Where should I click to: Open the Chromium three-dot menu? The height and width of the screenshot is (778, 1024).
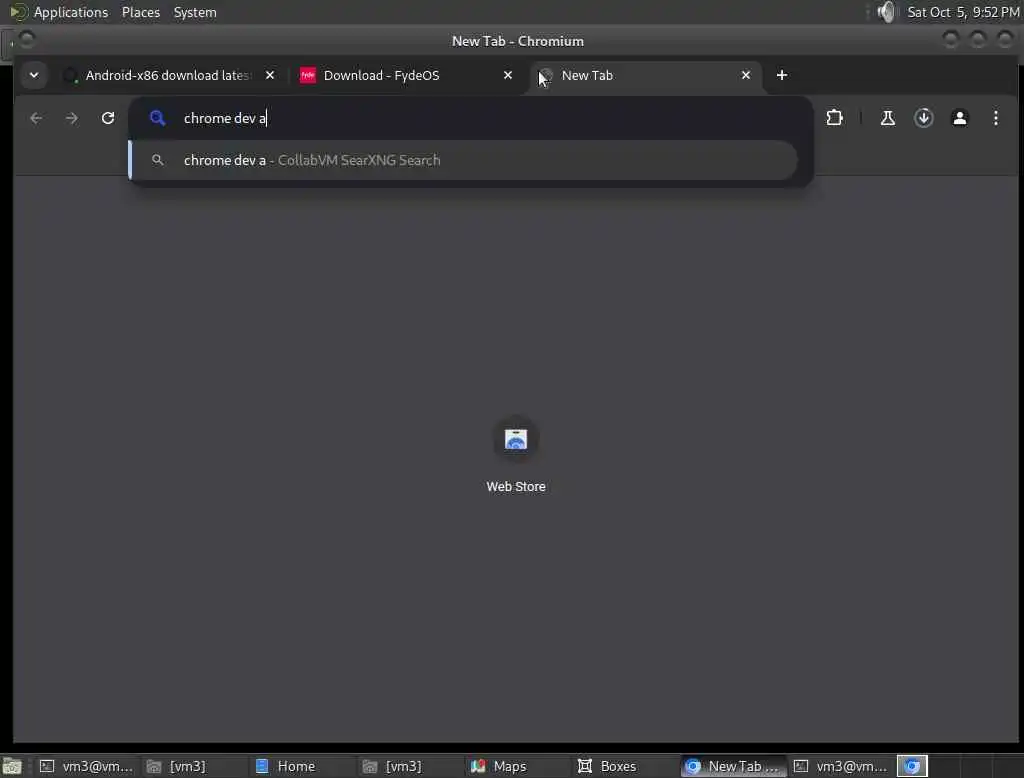pyautogui.click(x=995, y=118)
